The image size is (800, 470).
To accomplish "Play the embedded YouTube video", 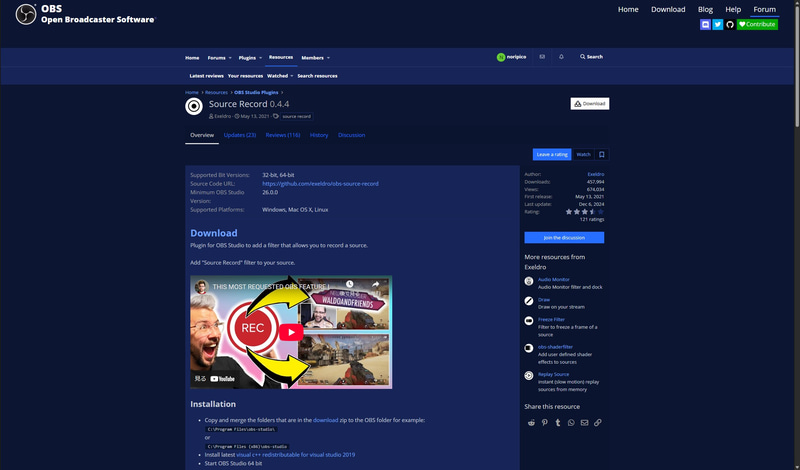I will click(291, 333).
